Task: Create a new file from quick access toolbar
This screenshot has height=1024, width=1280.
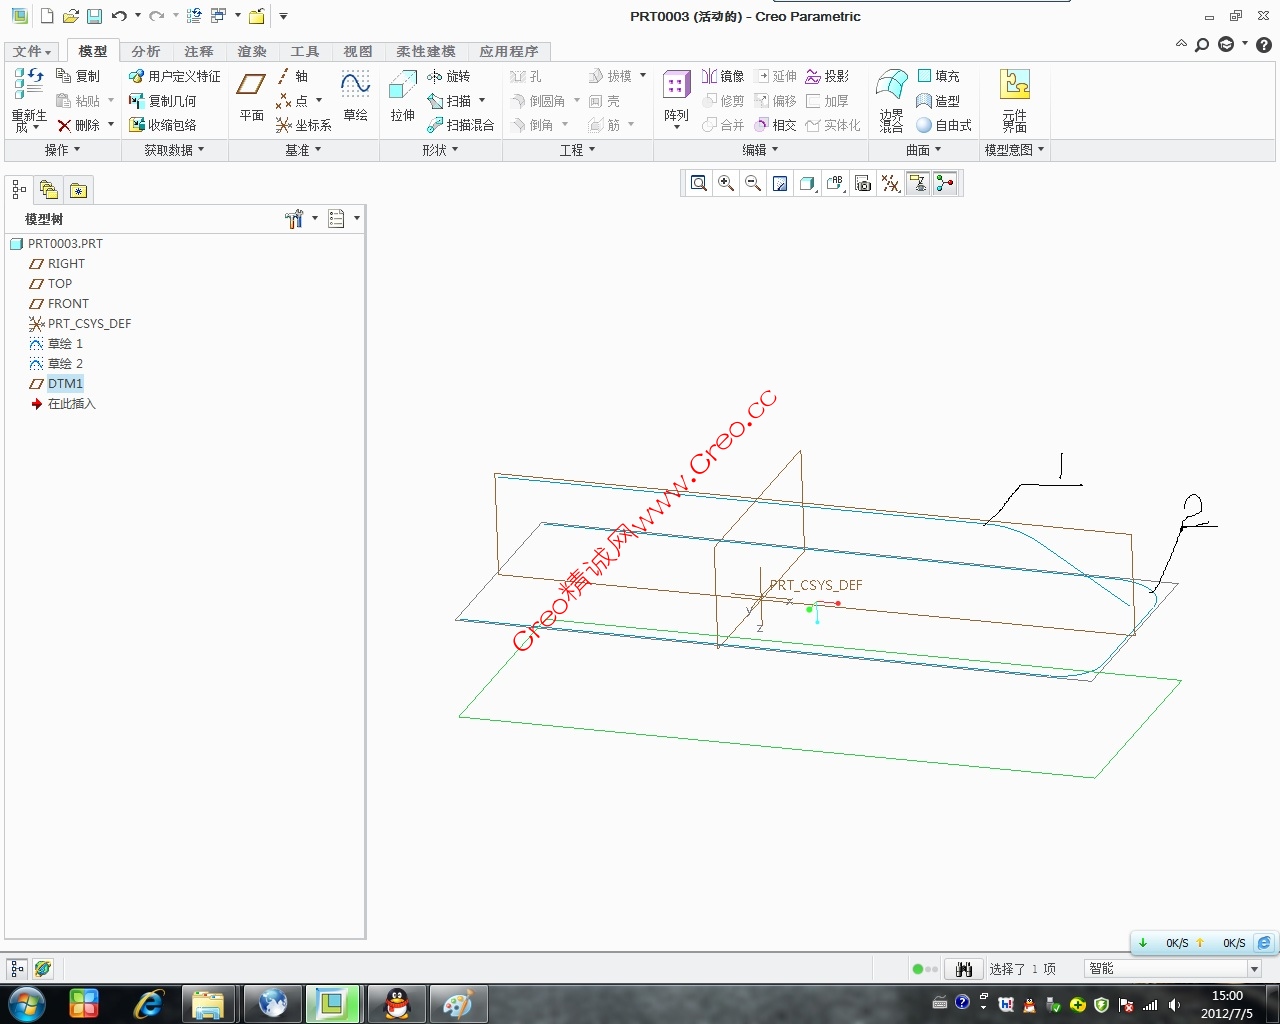Action: [46, 16]
